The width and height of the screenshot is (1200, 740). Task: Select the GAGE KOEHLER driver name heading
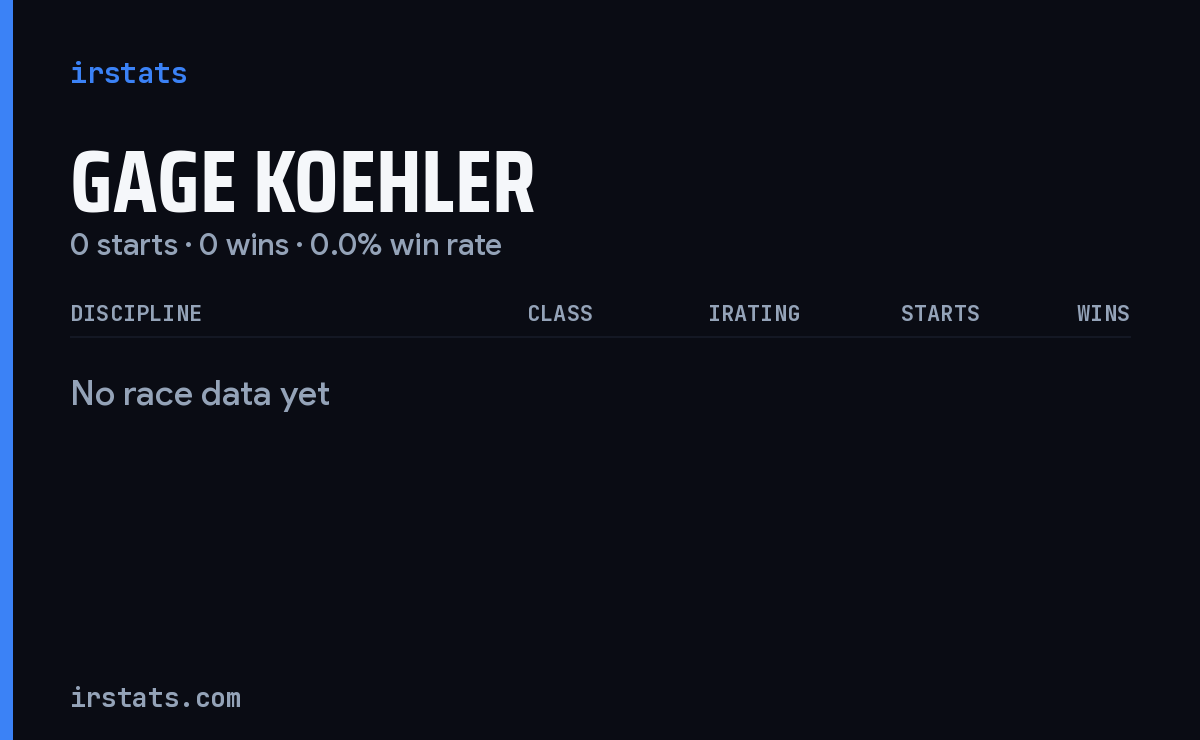pyautogui.click(x=303, y=183)
